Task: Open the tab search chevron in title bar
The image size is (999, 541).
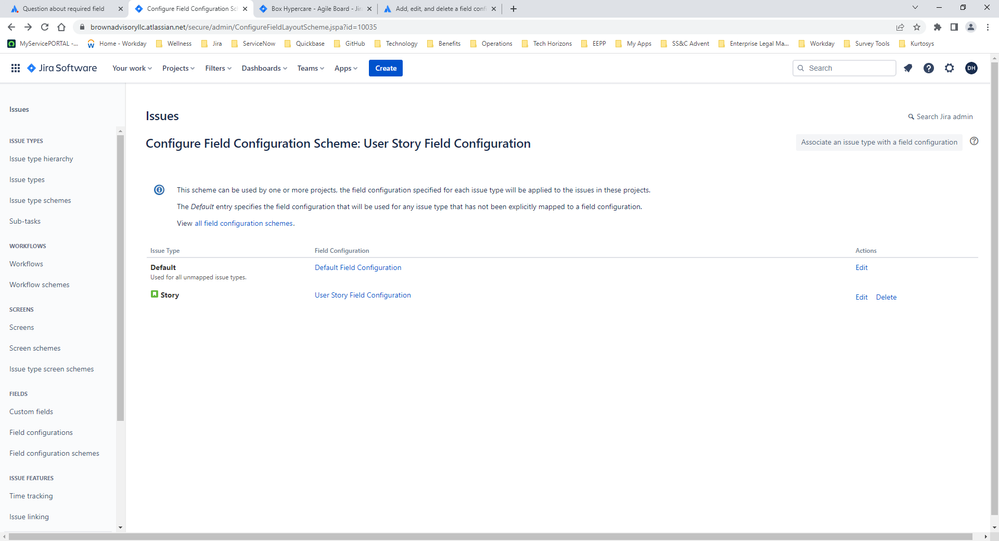Action: (915, 8)
